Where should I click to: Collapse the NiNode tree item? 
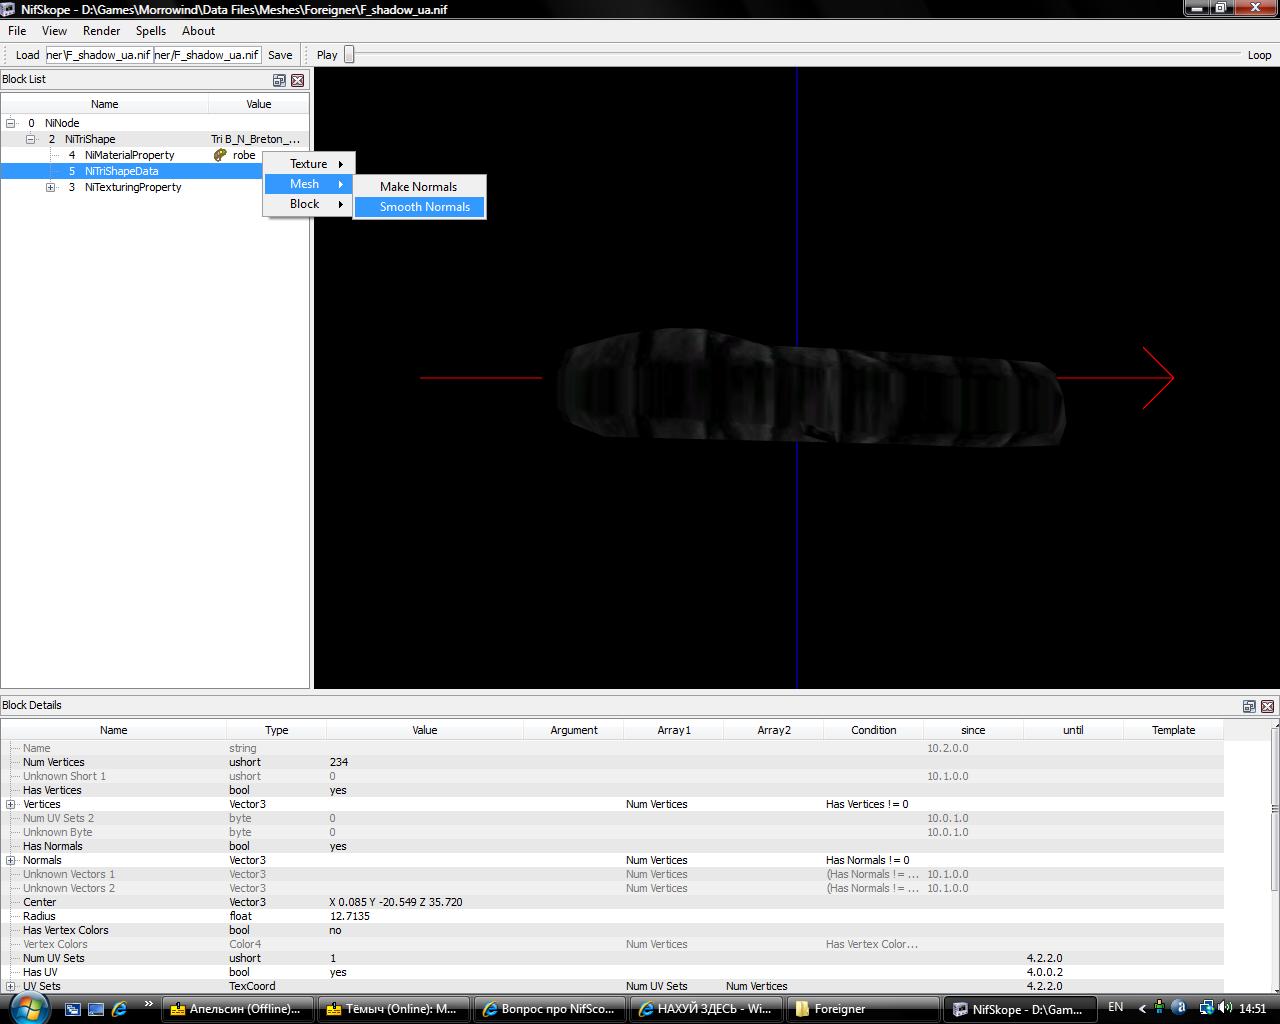tap(11, 123)
